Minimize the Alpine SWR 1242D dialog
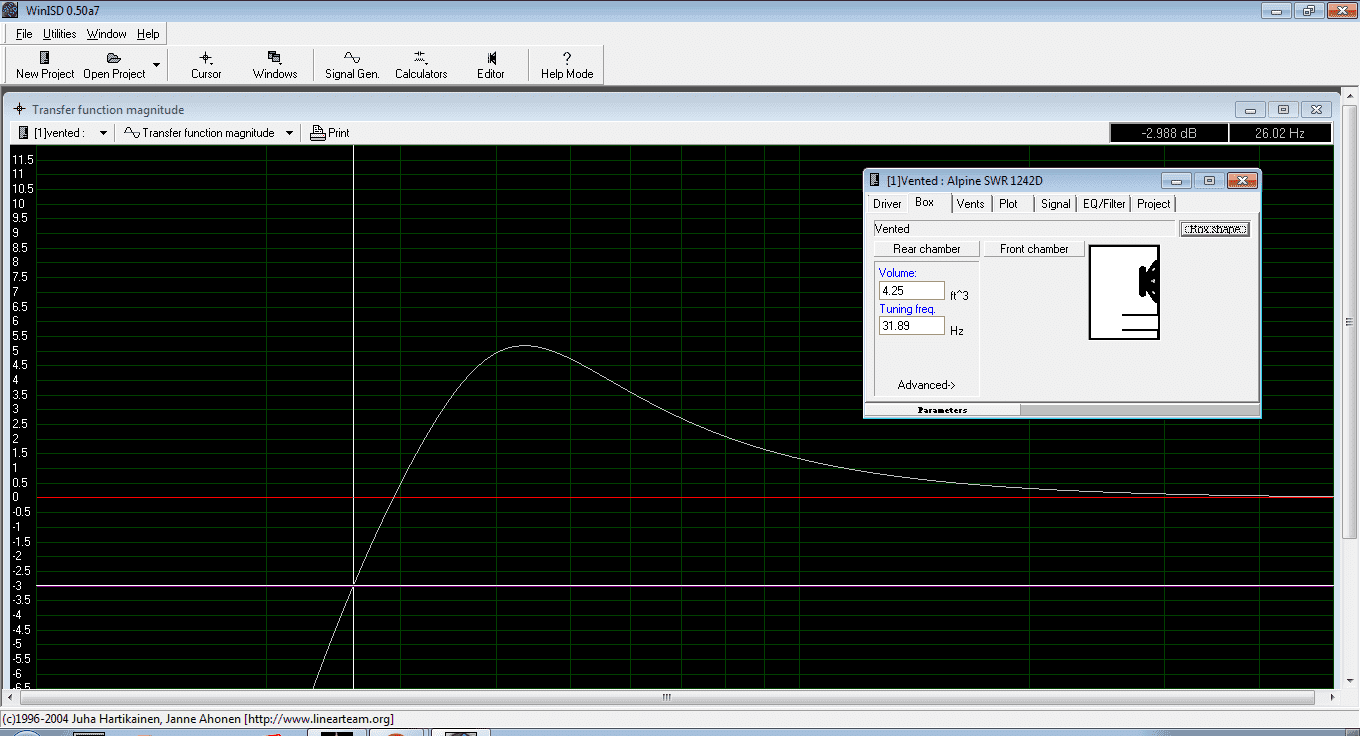The image size is (1360, 736). tap(1177, 181)
